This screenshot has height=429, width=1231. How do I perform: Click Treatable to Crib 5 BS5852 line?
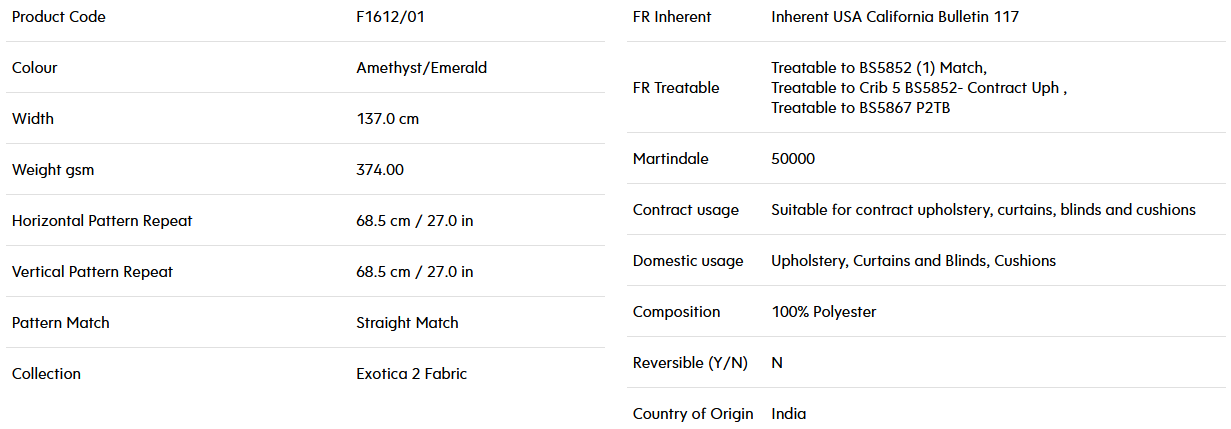919,88
